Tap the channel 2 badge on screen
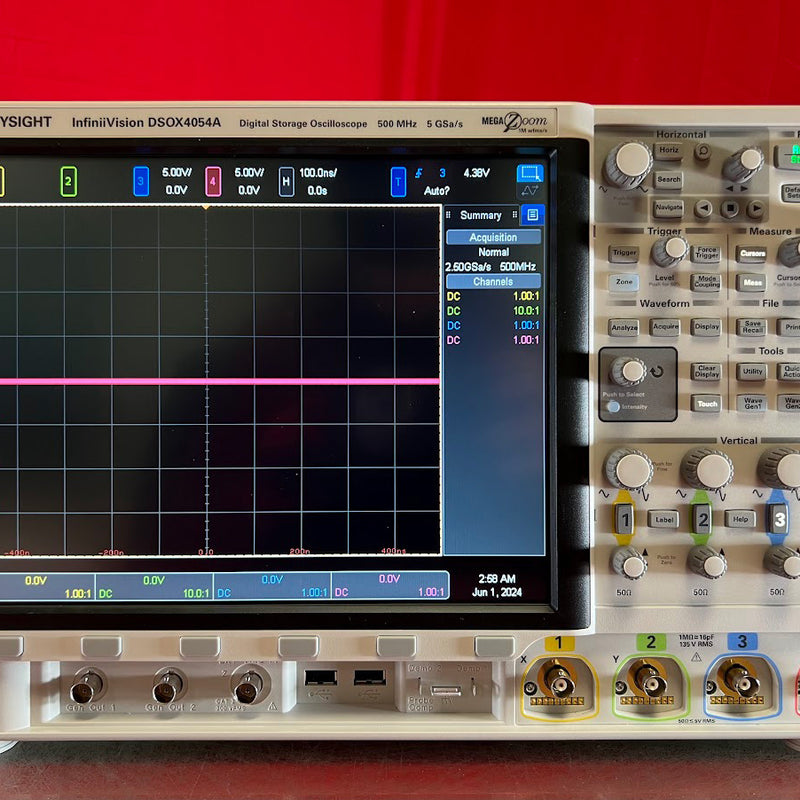Screen dimensions: 800x800 pos(68,182)
